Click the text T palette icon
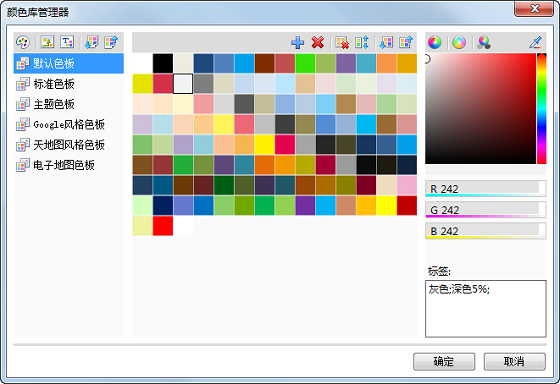The height and width of the screenshot is (384, 560). [67, 42]
